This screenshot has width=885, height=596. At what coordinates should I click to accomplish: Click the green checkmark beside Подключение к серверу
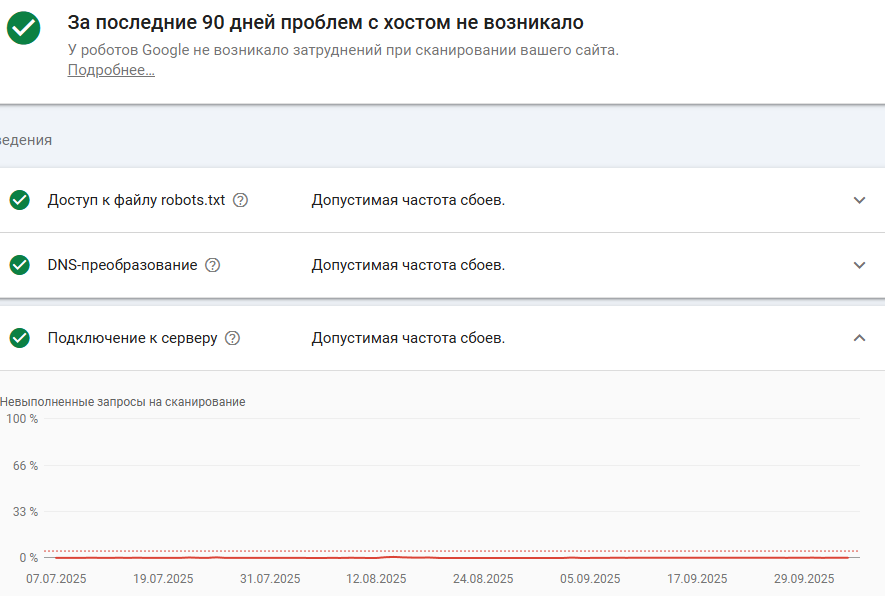click(x=20, y=338)
